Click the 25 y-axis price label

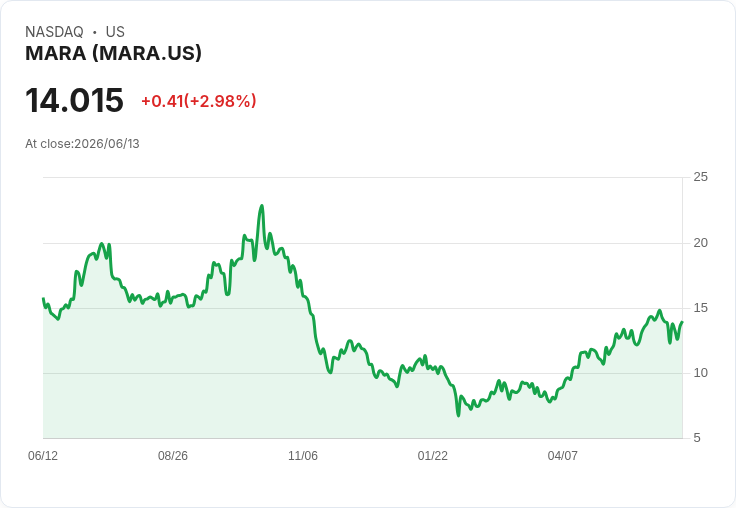[700, 177]
